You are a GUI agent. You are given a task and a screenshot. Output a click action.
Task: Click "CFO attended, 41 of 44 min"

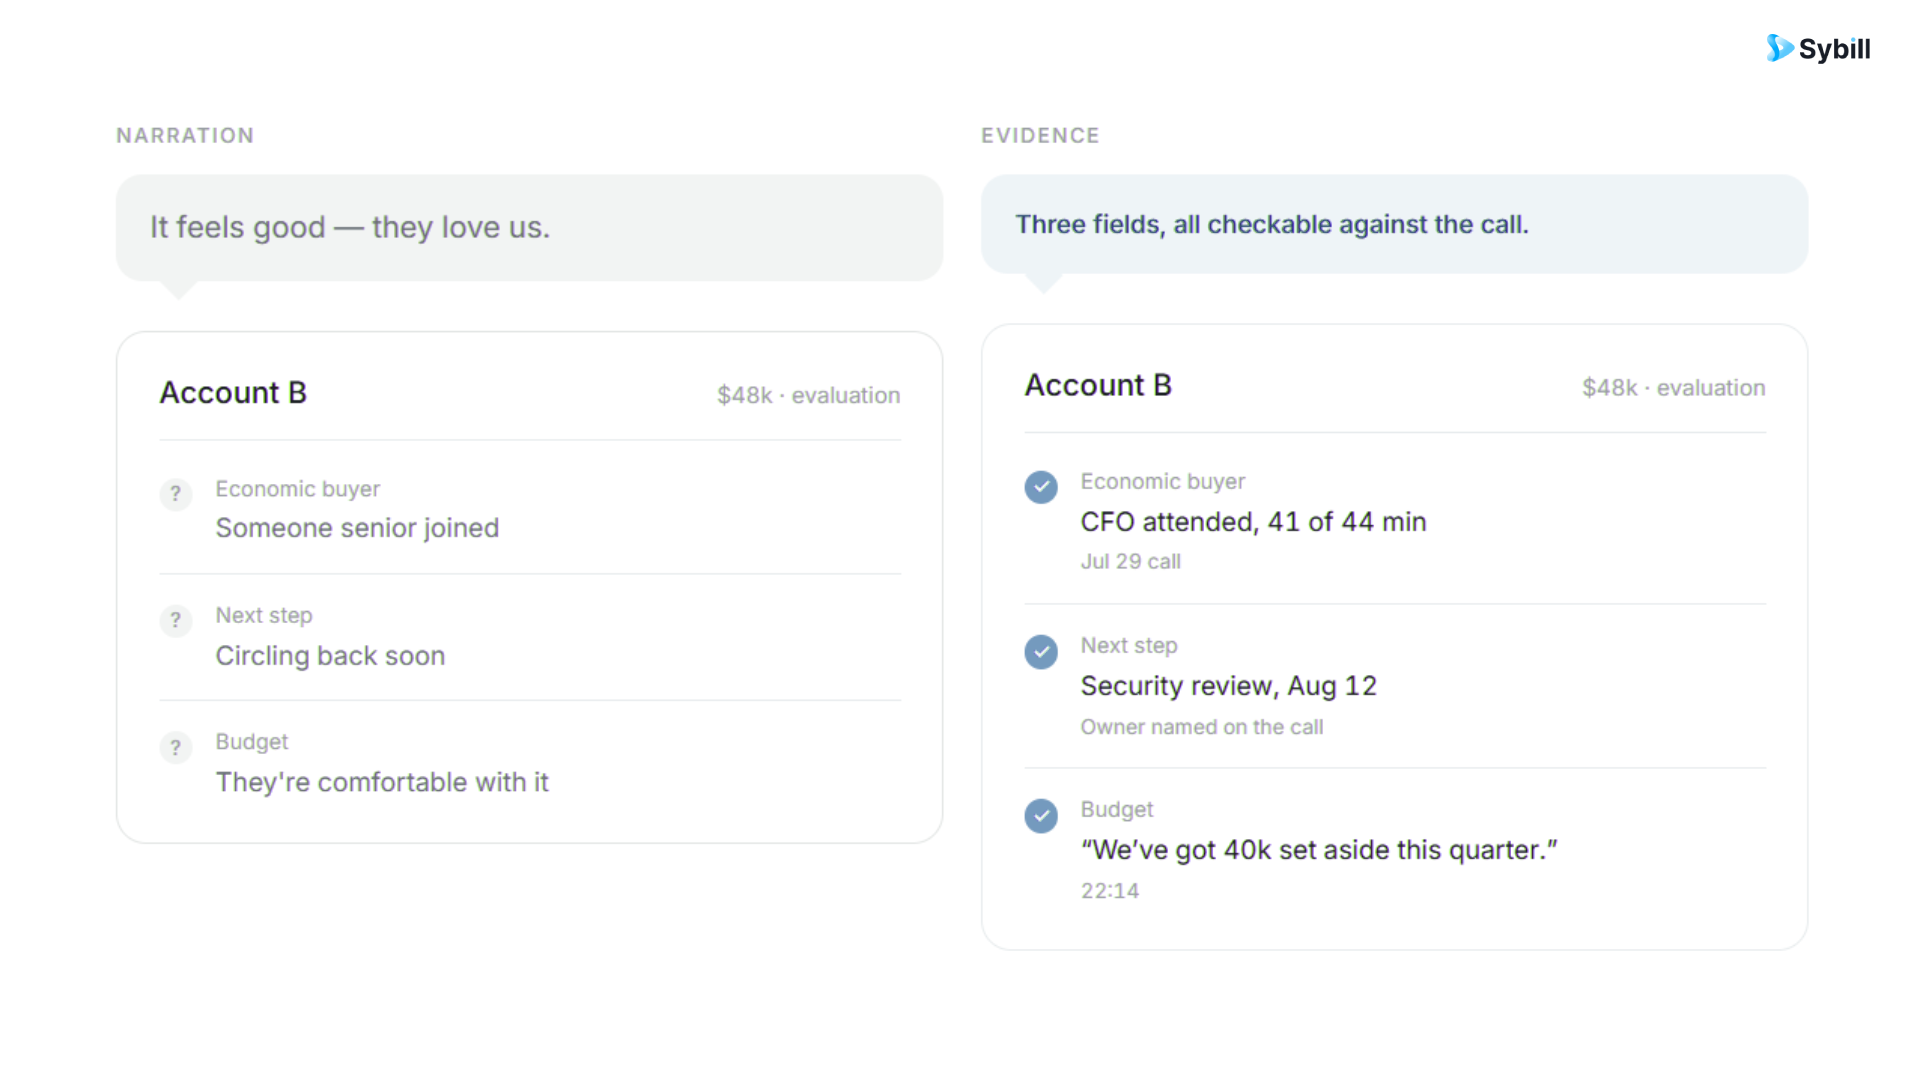1253,522
